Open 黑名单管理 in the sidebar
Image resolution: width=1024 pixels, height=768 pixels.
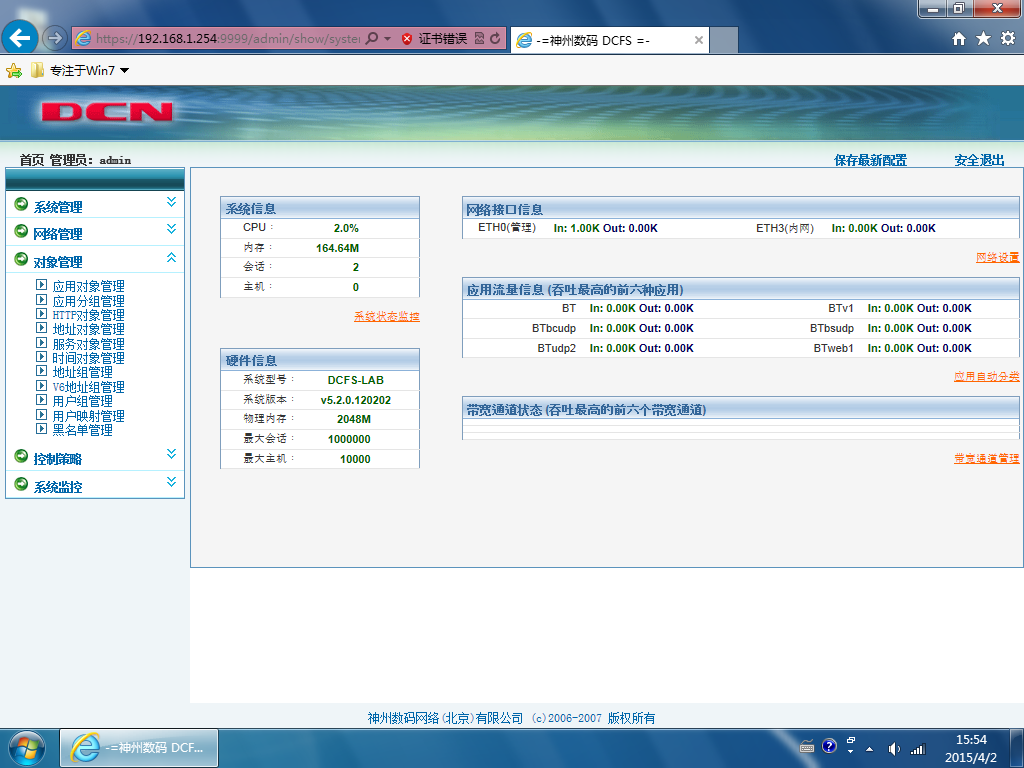82,430
